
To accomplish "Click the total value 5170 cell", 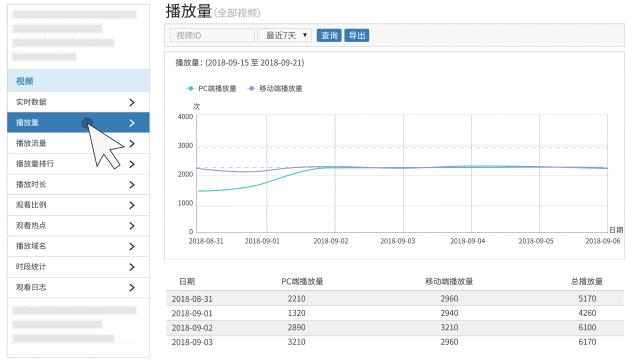I will tap(587, 299).
